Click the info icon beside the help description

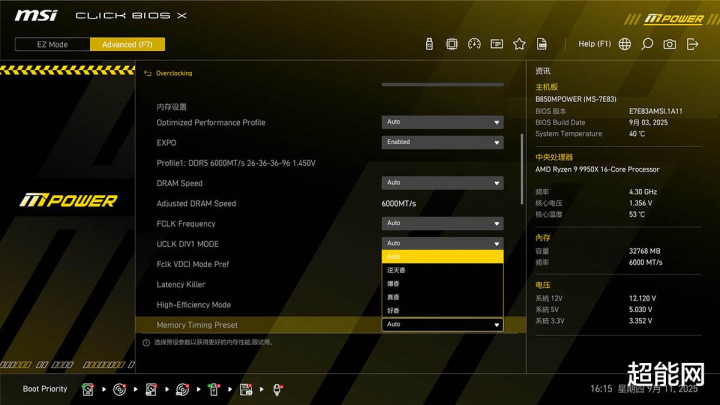pos(146,343)
